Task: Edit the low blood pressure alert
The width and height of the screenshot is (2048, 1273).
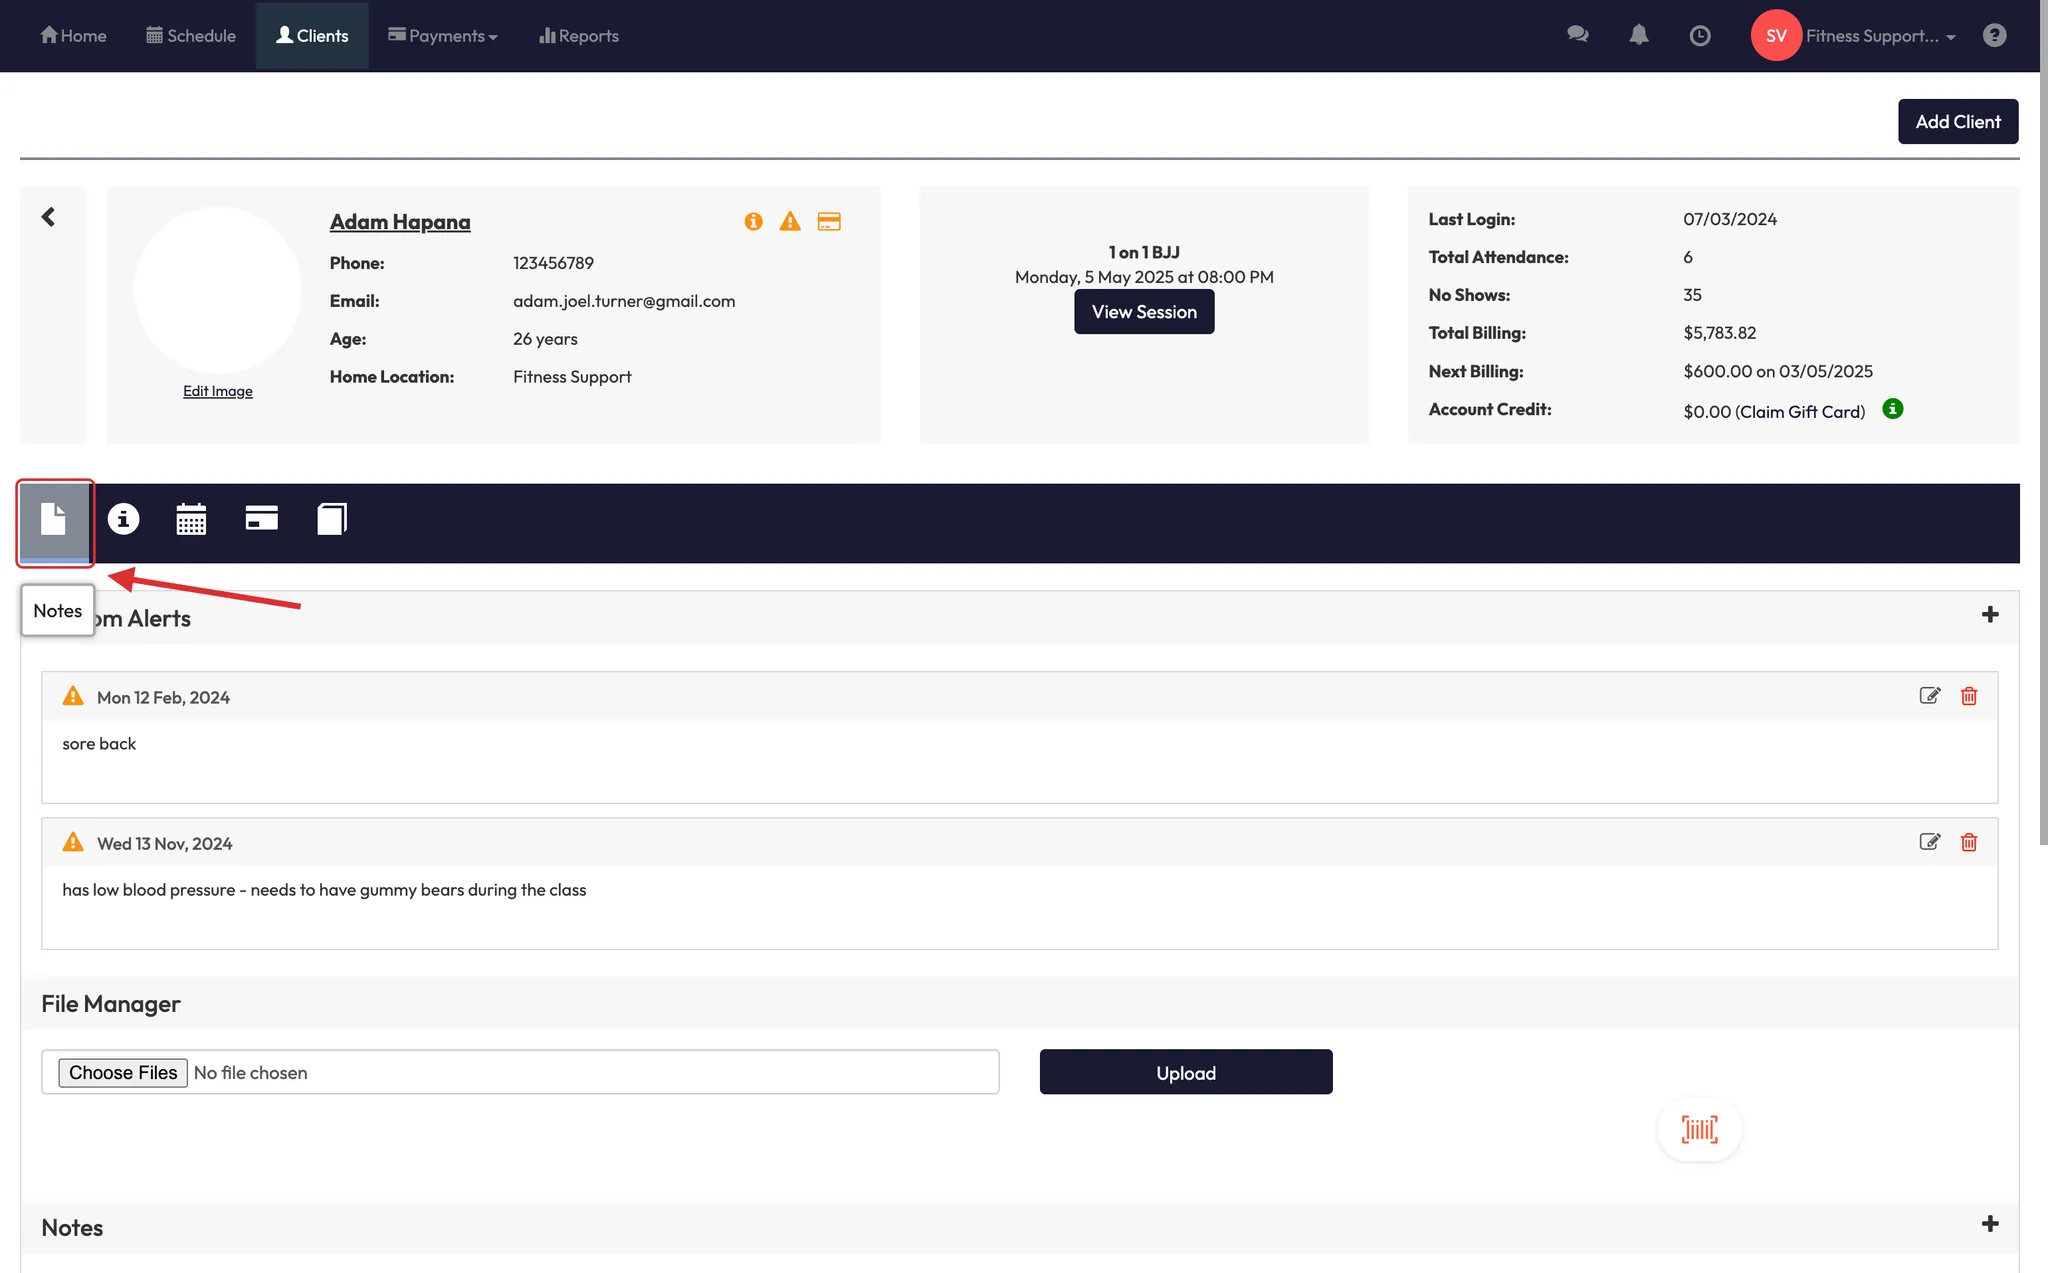Action: (x=1929, y=842)
